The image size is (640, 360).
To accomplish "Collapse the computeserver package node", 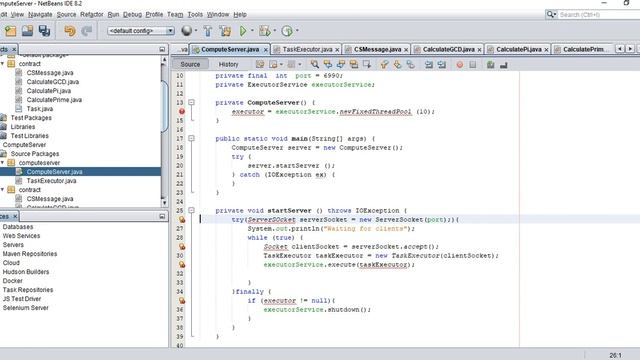I will click(x=2, y=163).
